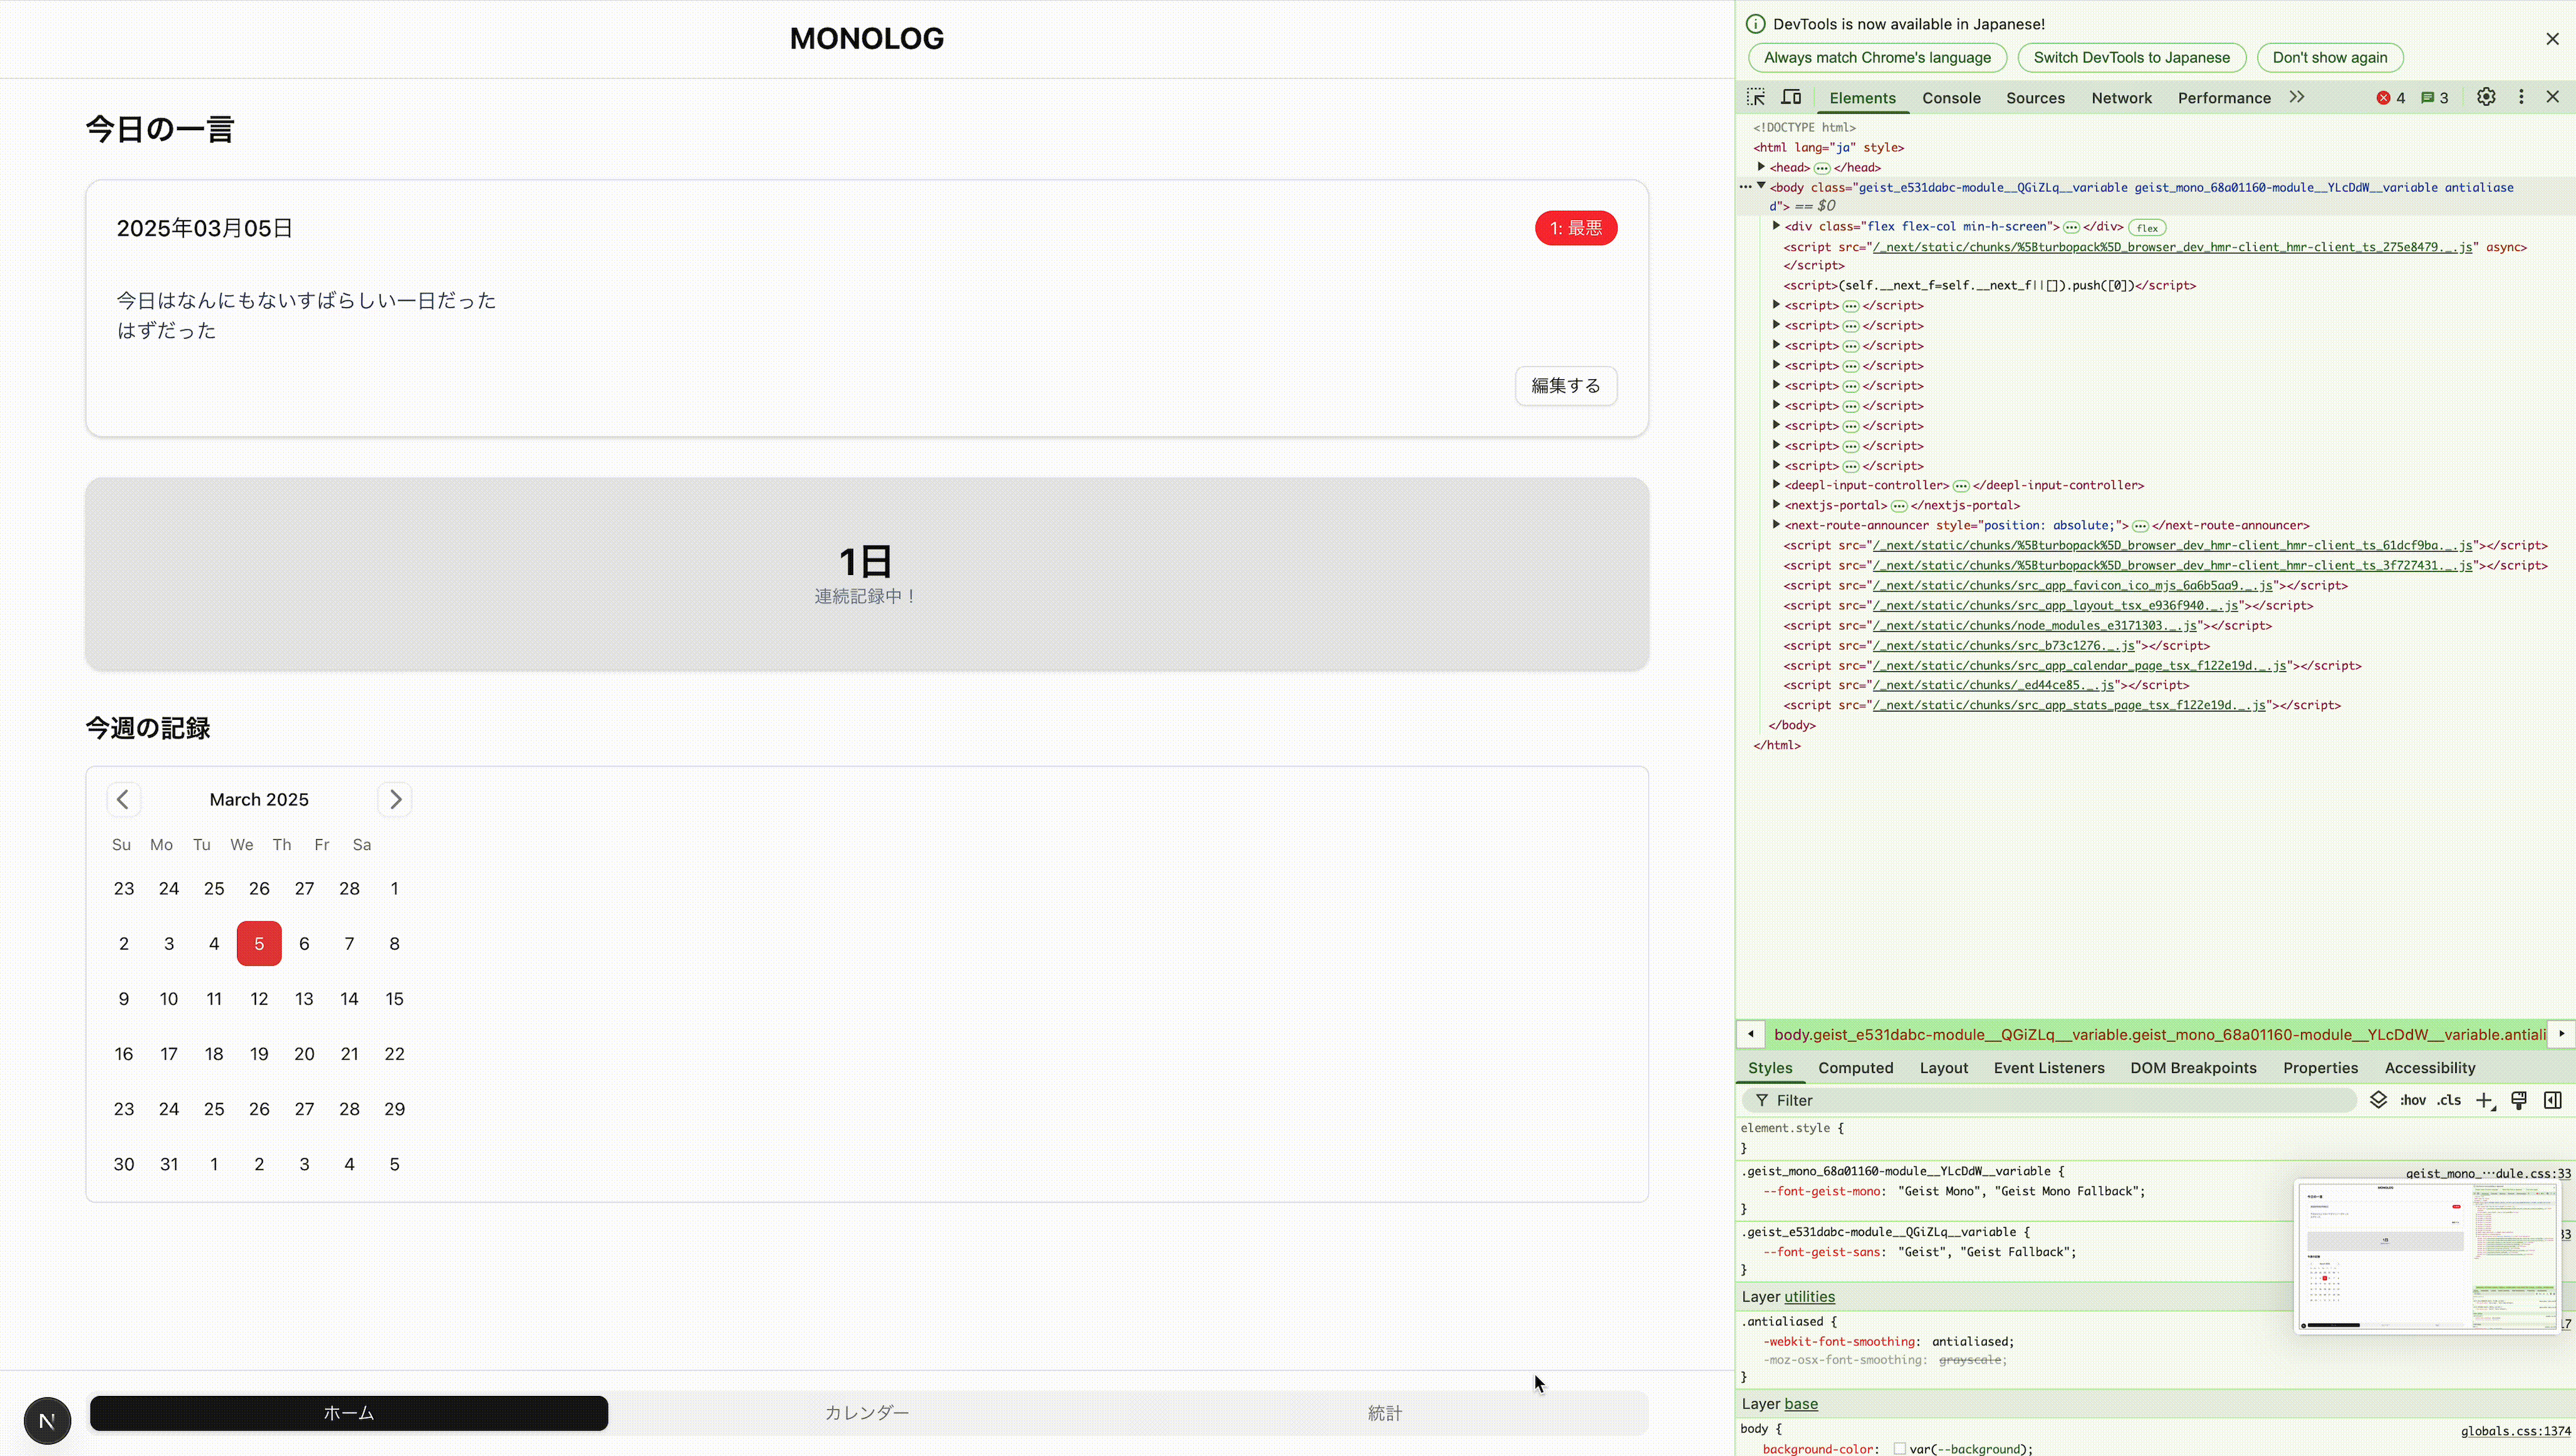The height and width of the screenshot is (1456, 2576).
Task: Open the DevTools three-dot customize menu
Action: tap(2521, 97)
